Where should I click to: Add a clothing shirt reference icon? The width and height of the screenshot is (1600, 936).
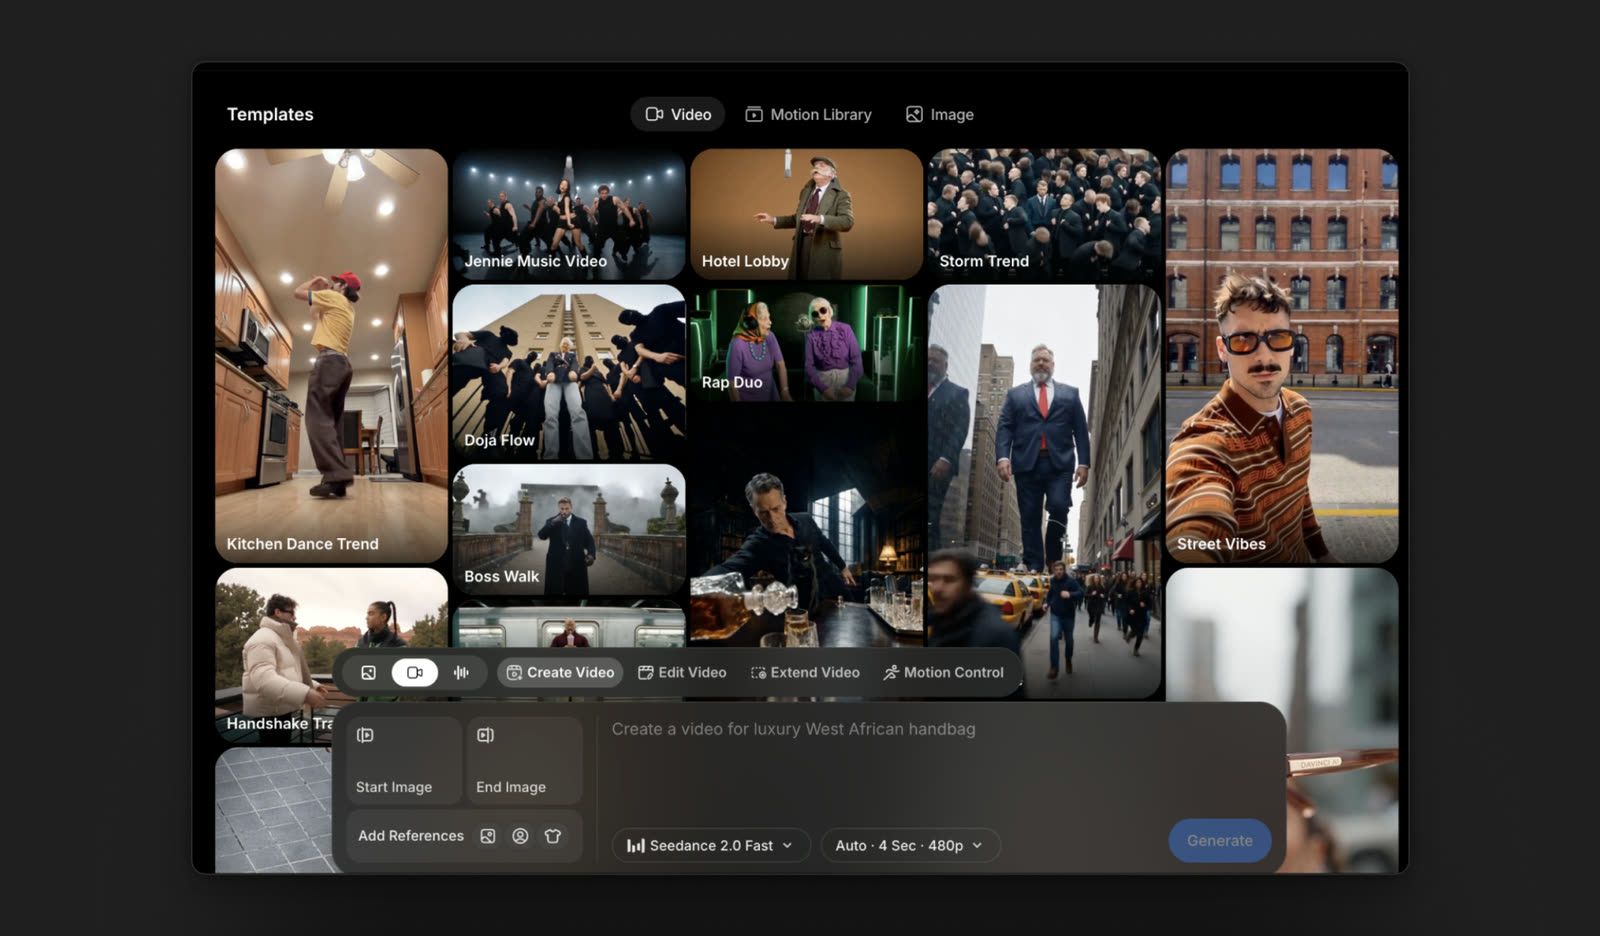tap(553, 836)
